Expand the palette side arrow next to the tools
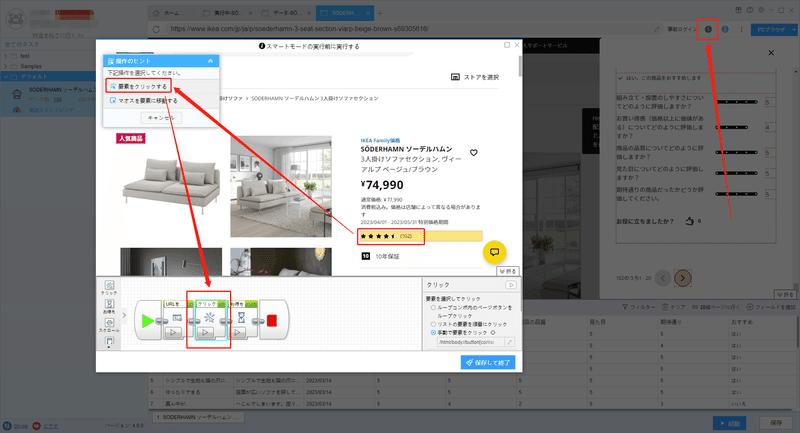The height and width of the screenshot is (433, 800). click(124, 315)
